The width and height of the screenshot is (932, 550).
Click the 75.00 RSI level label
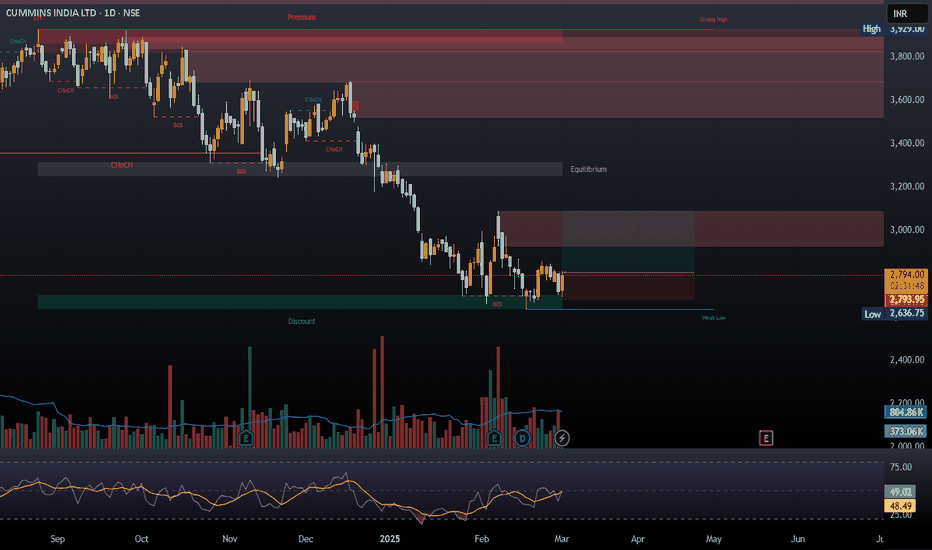tap(900, 467)
